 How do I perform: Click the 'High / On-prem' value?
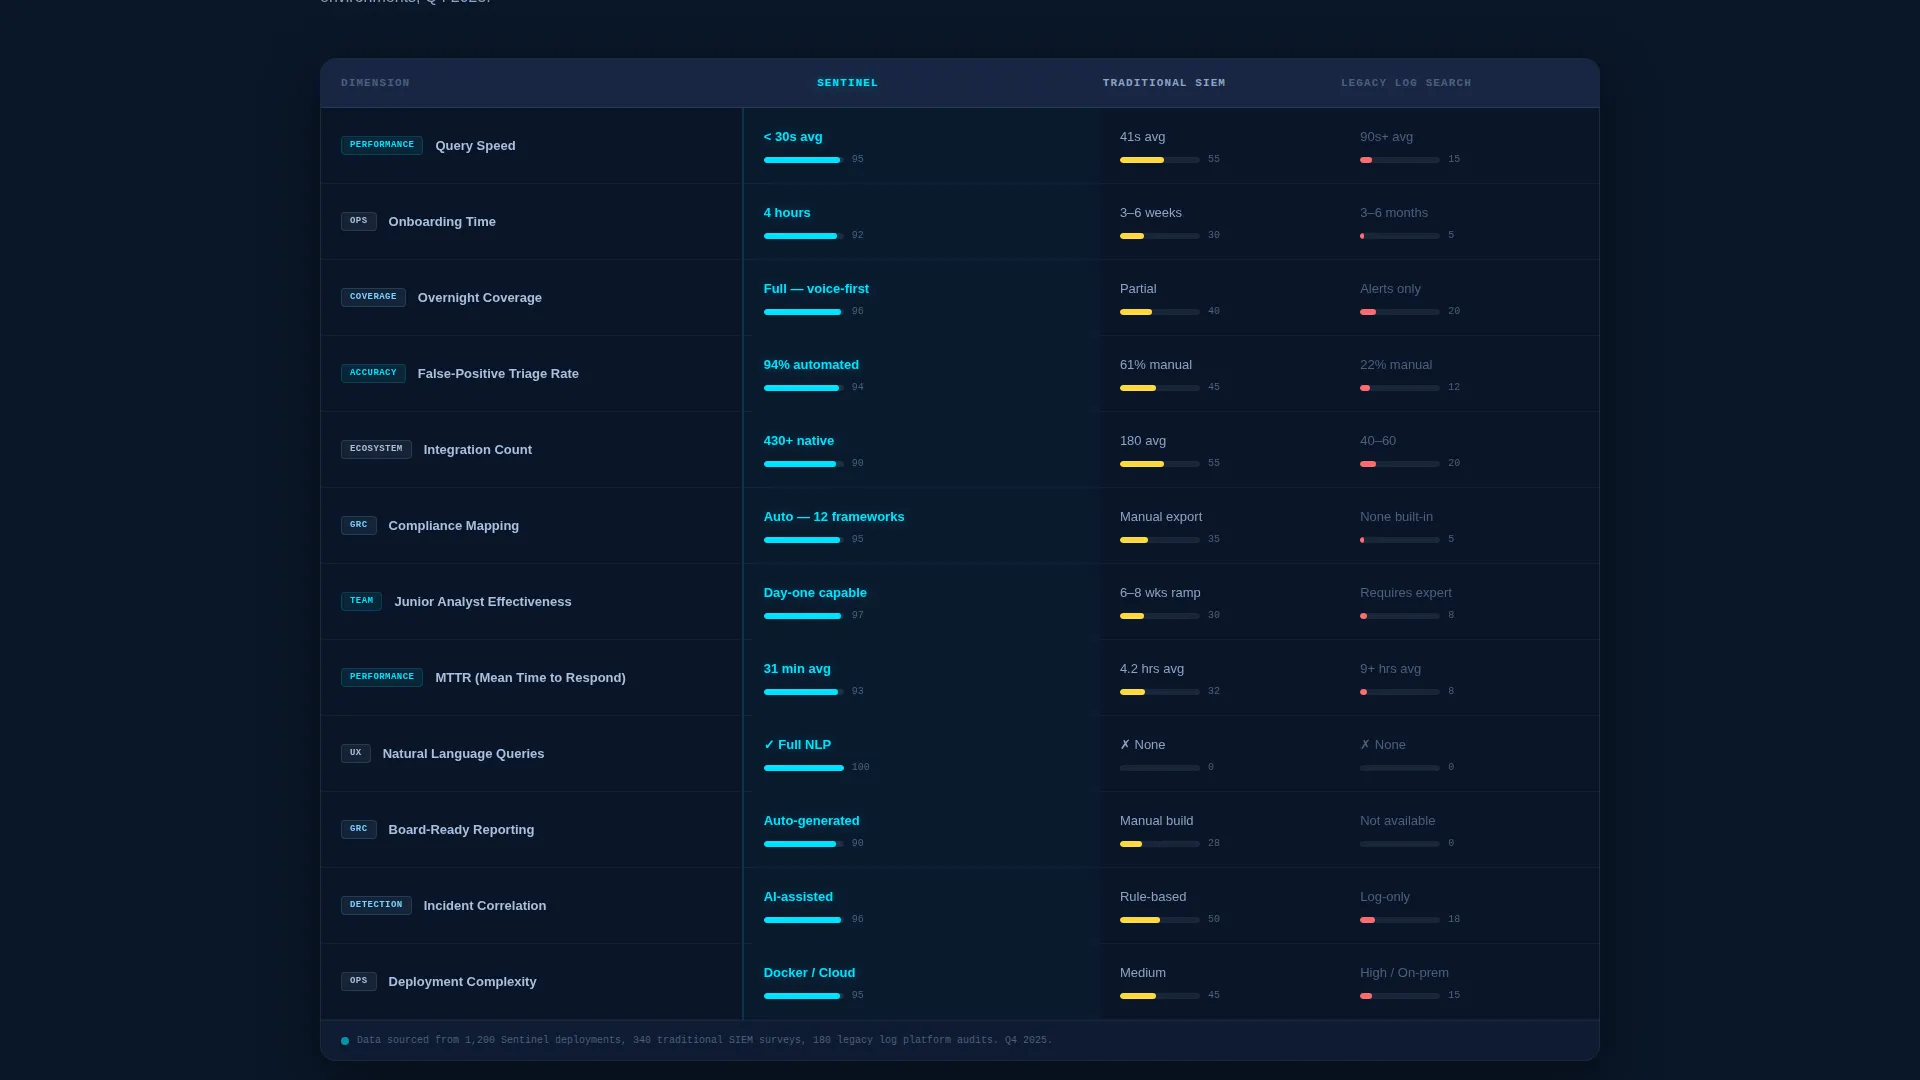(x=1404, y=973)
